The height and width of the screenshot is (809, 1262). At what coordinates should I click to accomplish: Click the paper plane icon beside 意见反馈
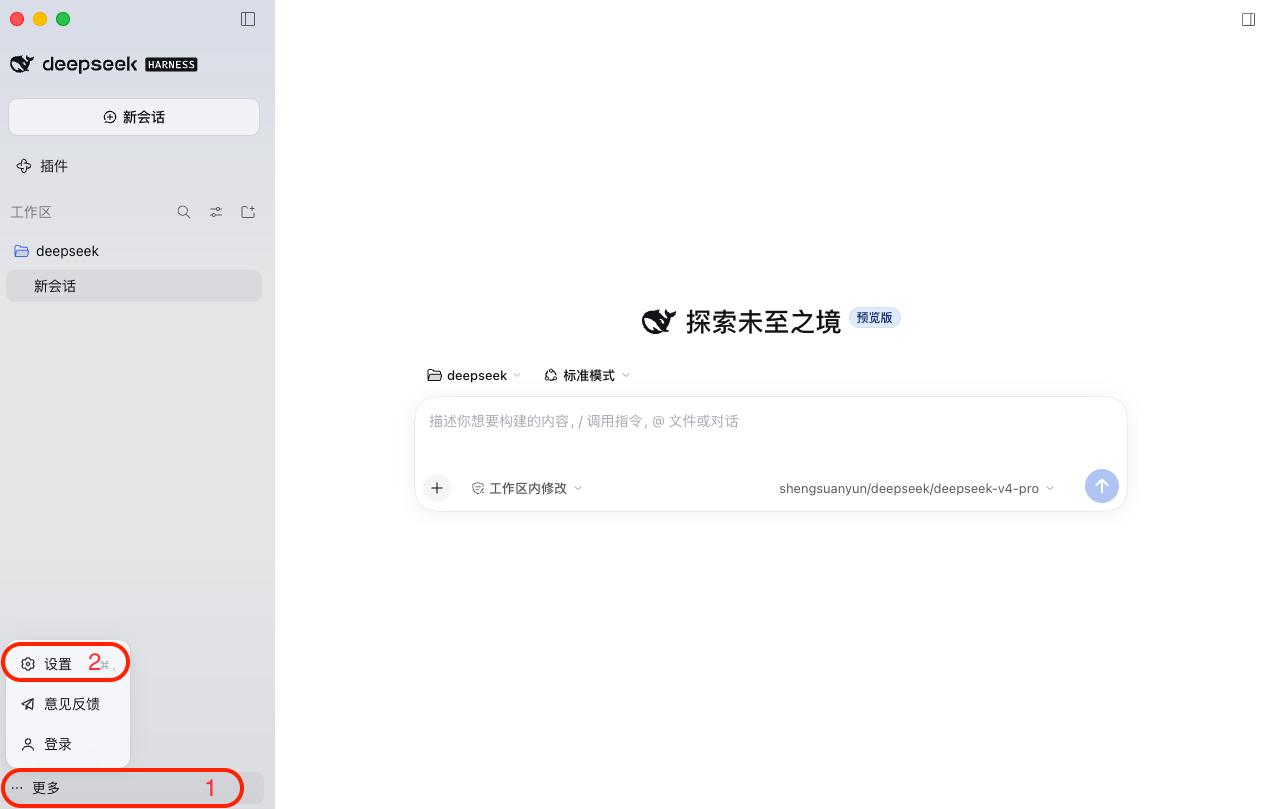coord(28,704)
